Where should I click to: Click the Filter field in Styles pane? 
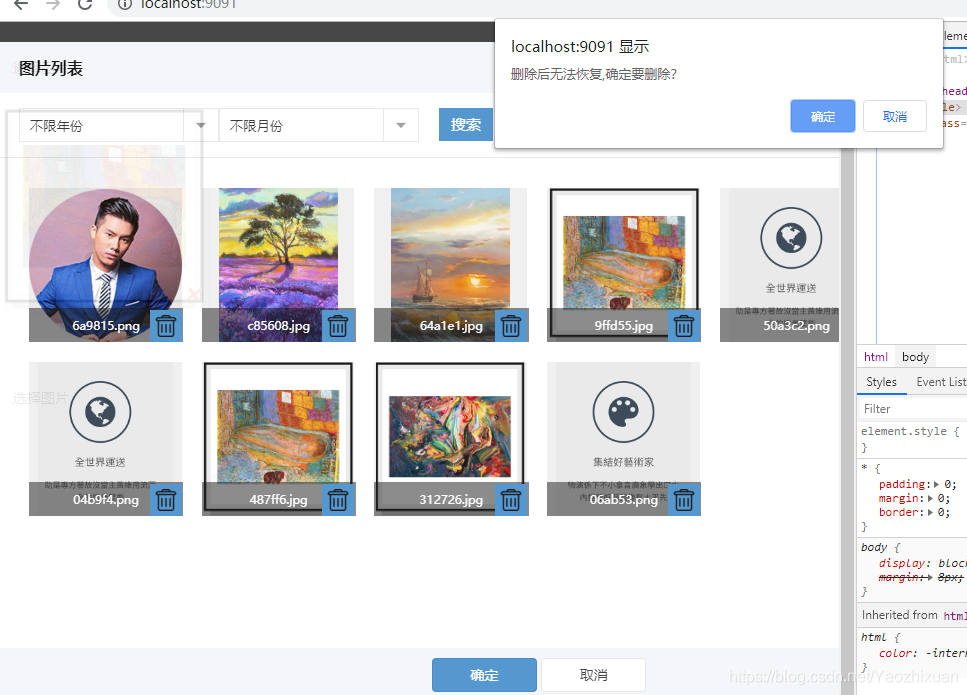(913, 409)
